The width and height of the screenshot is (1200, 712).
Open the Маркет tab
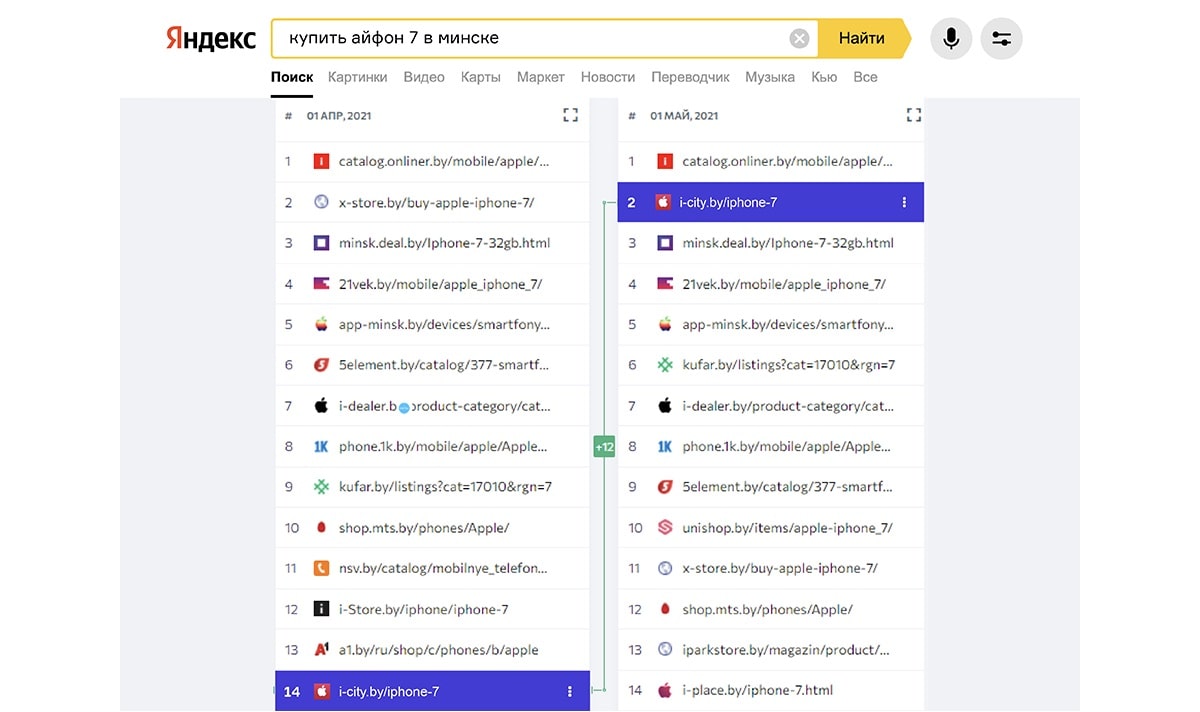[x=541, y=77]
